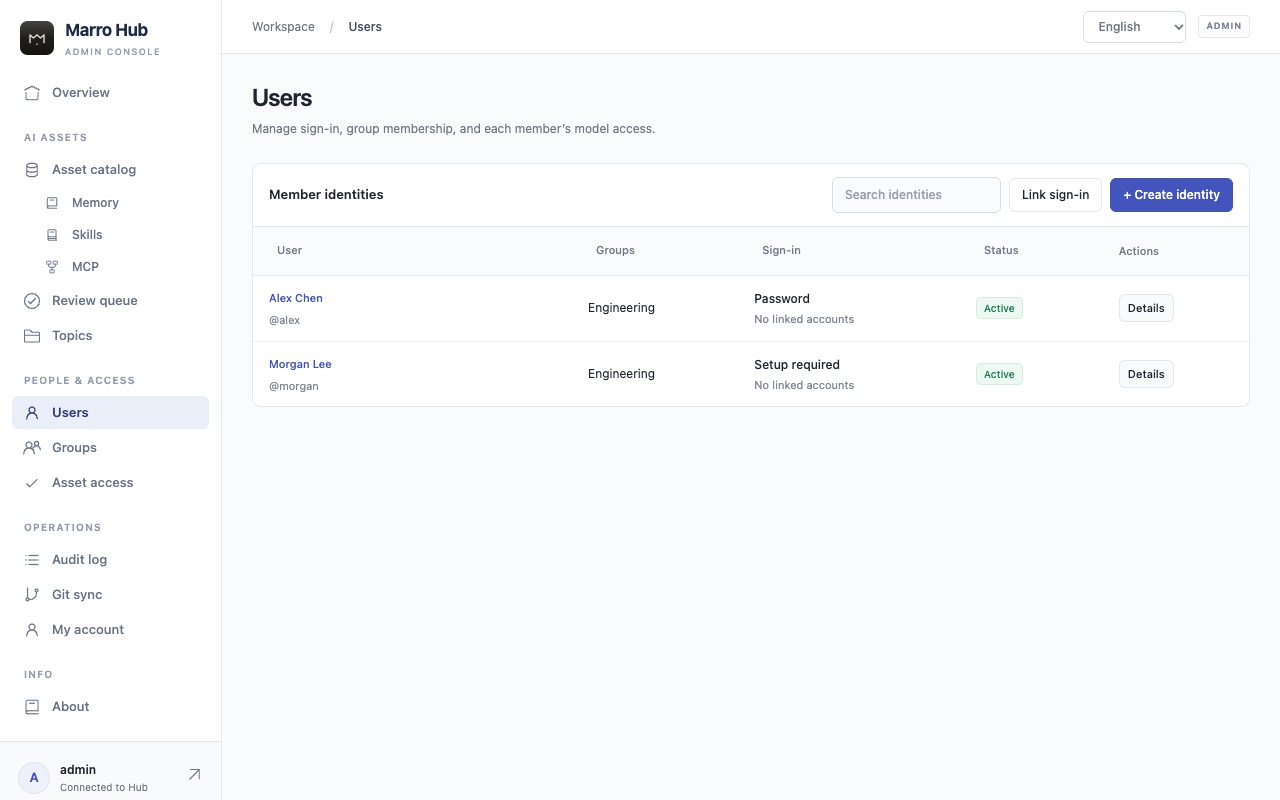Click the Topics folder icon
This screenshot has height=800, width=1280.
[32, 336]
